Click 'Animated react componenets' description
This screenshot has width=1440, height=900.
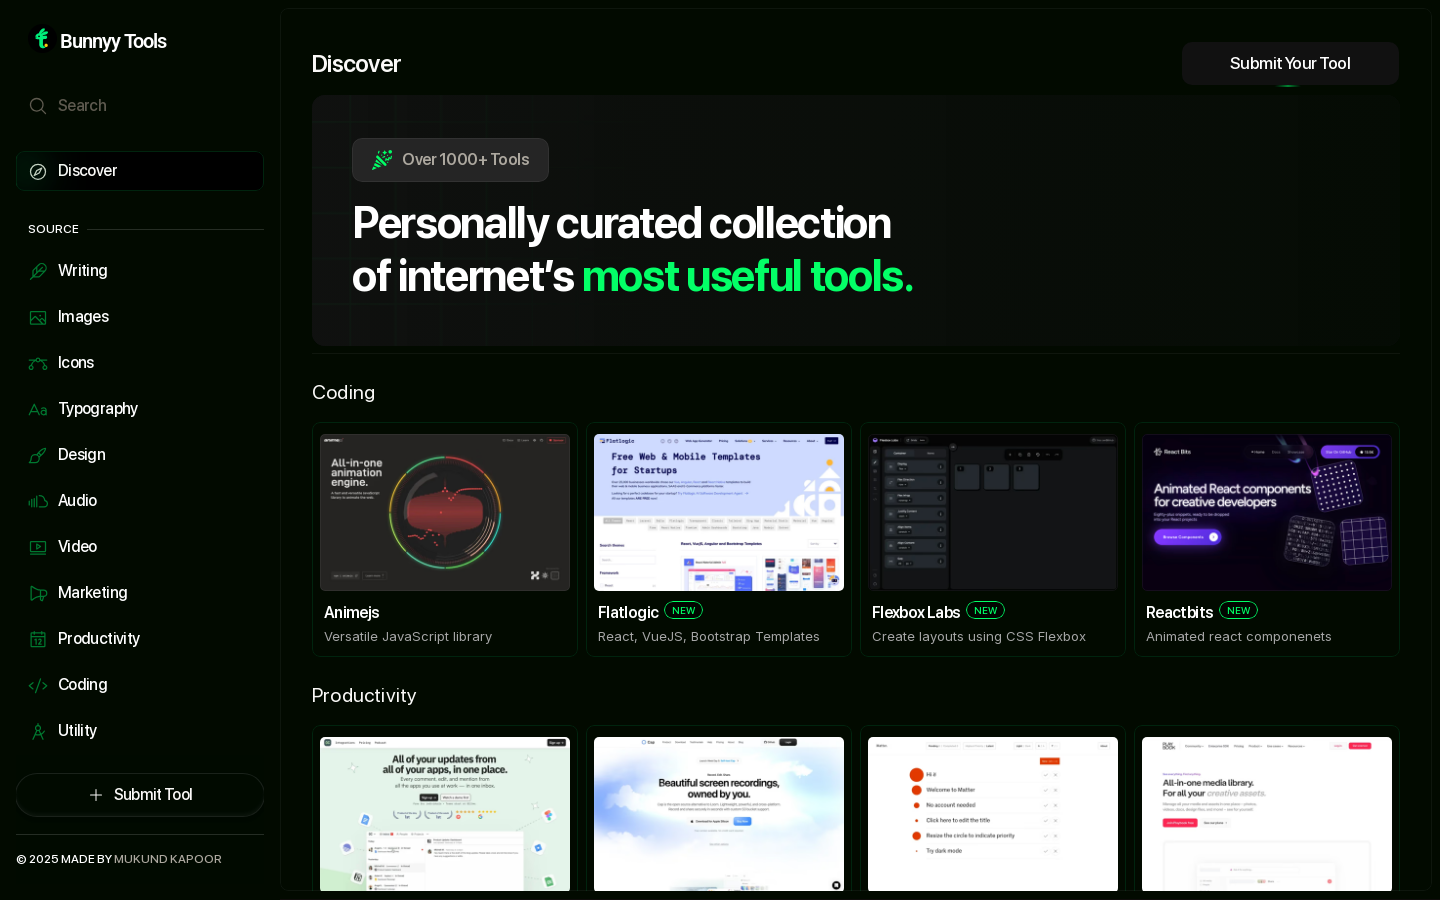click(x=1239, y=637)
